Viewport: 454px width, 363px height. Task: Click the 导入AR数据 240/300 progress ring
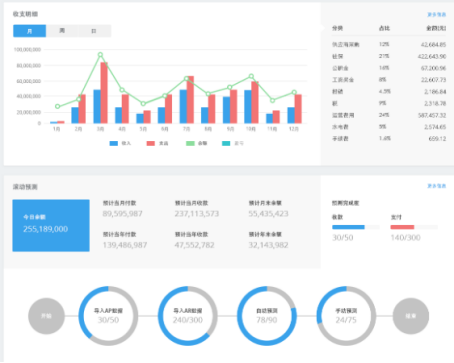(188, 316)
